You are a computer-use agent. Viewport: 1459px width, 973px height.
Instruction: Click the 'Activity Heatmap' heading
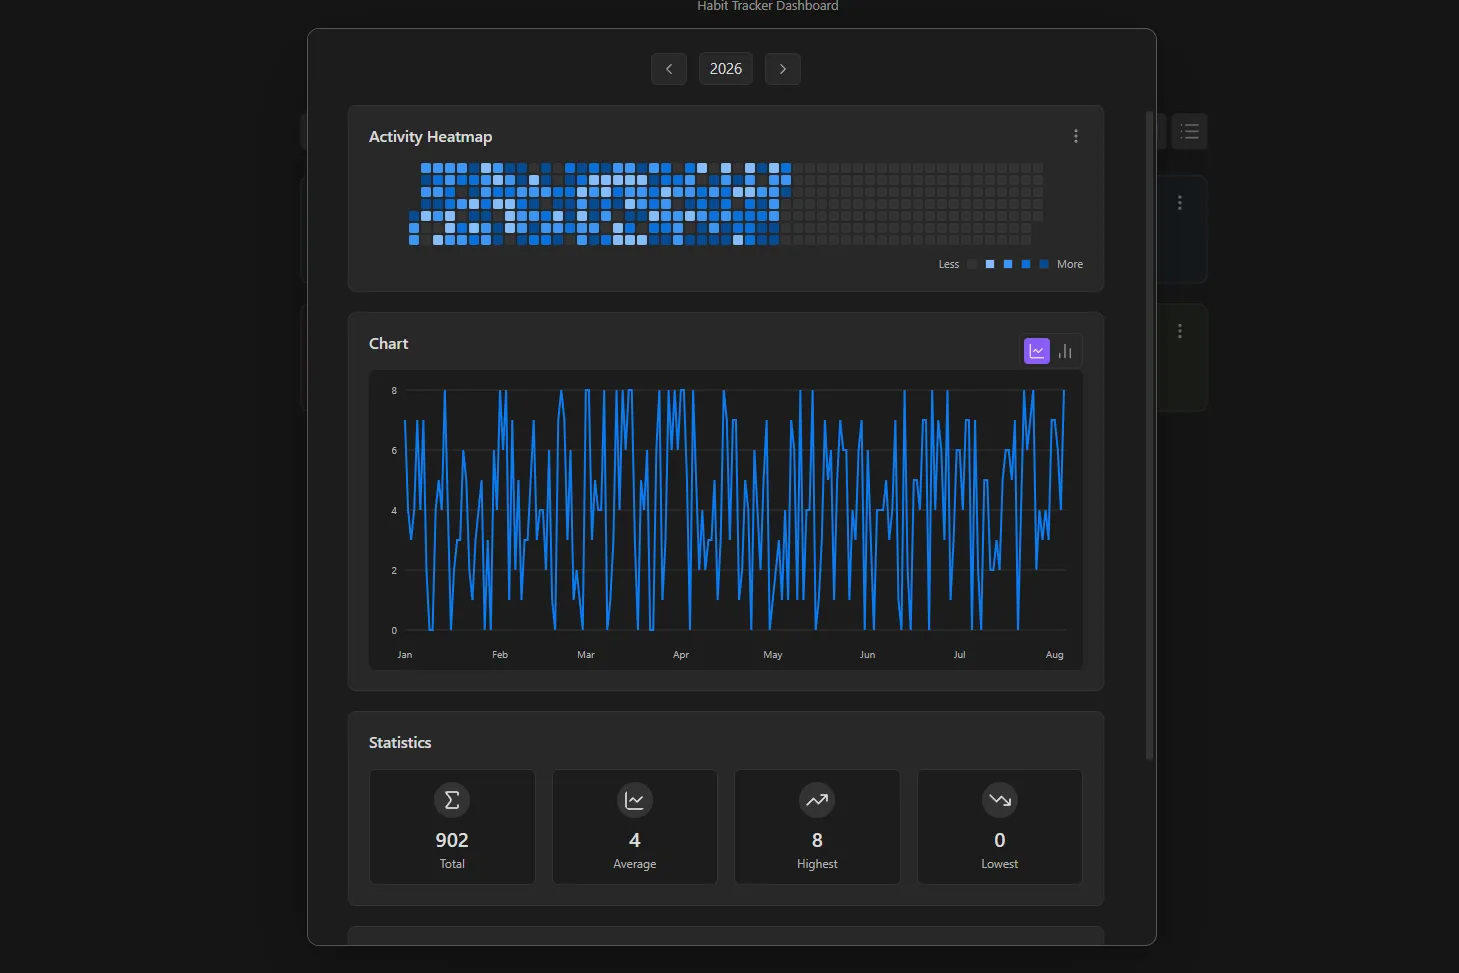click(x=430, y=137)
